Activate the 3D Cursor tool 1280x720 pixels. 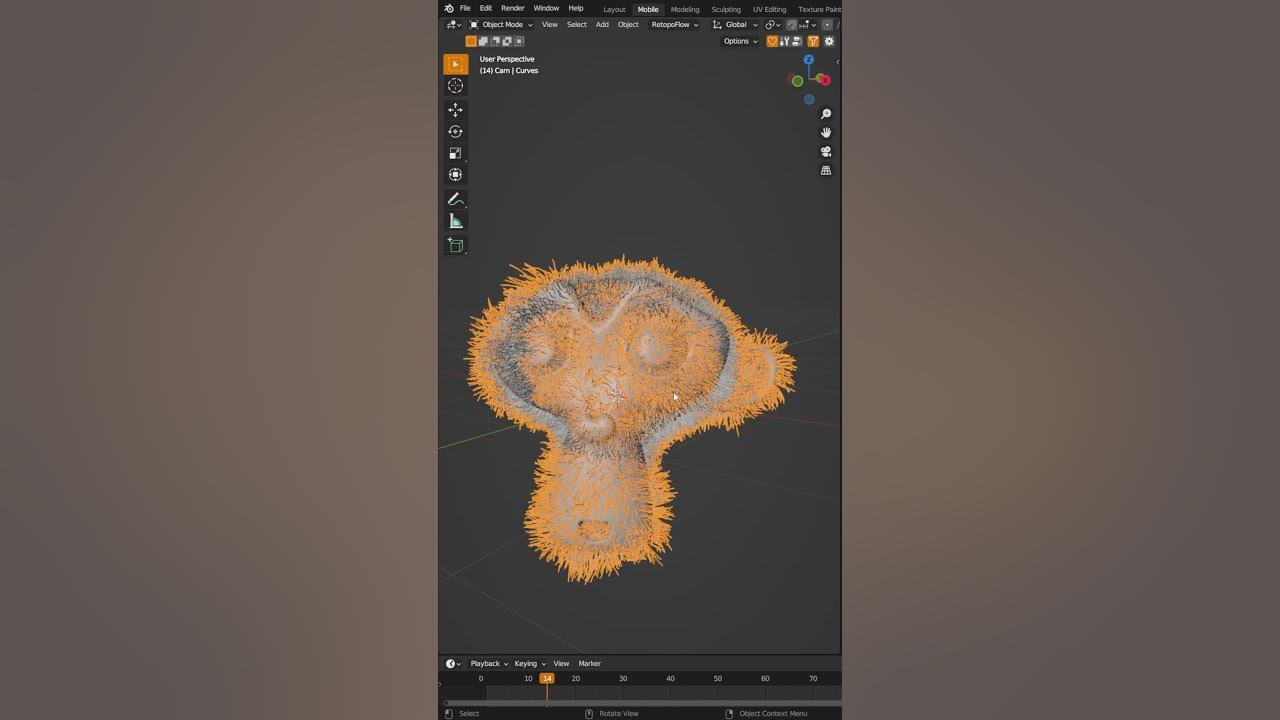pos(455,86)
